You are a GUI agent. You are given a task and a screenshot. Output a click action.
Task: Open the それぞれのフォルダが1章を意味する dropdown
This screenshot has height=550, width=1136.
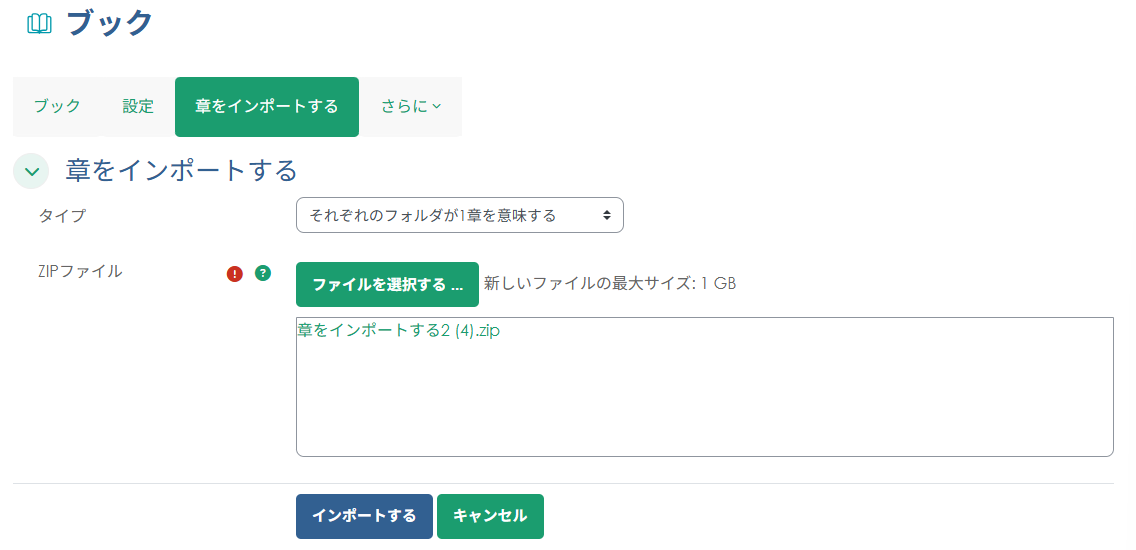point(459,215)
